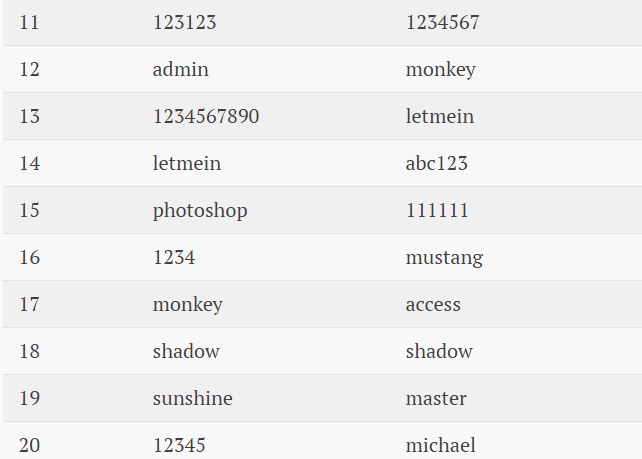Screen dimensions: 642x459
Task: Select the '123123' password cell
Action: pyautogui.click(x=185, y=22)
